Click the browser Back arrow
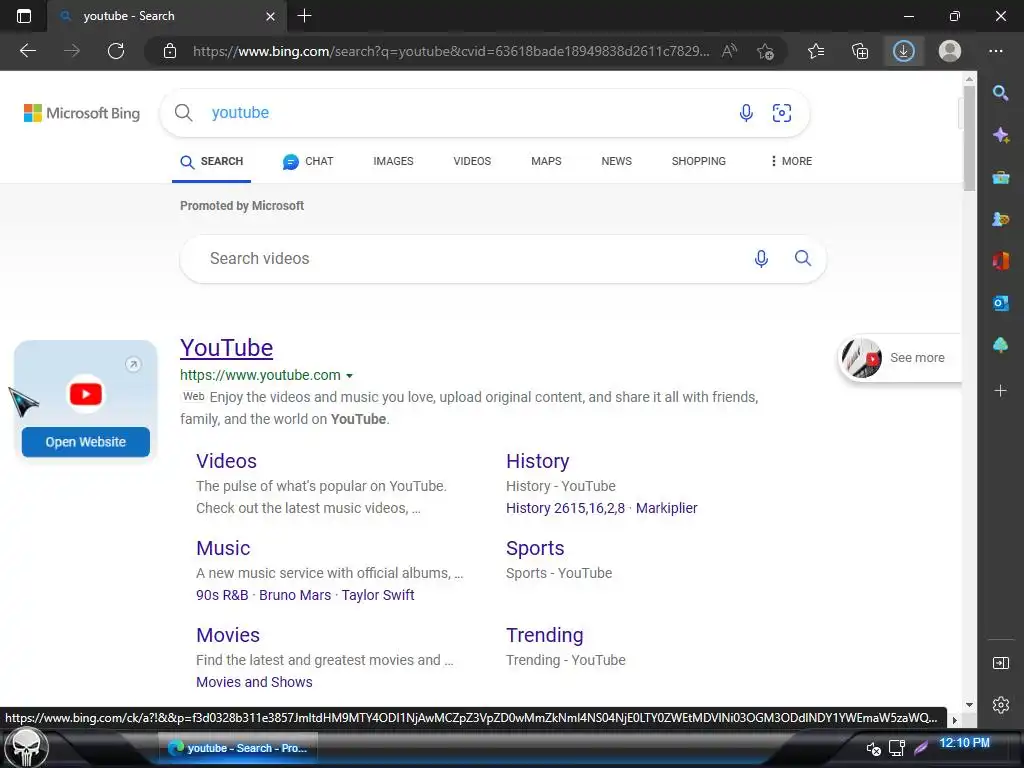The image size is (1024, 768). tap(27, 51)
